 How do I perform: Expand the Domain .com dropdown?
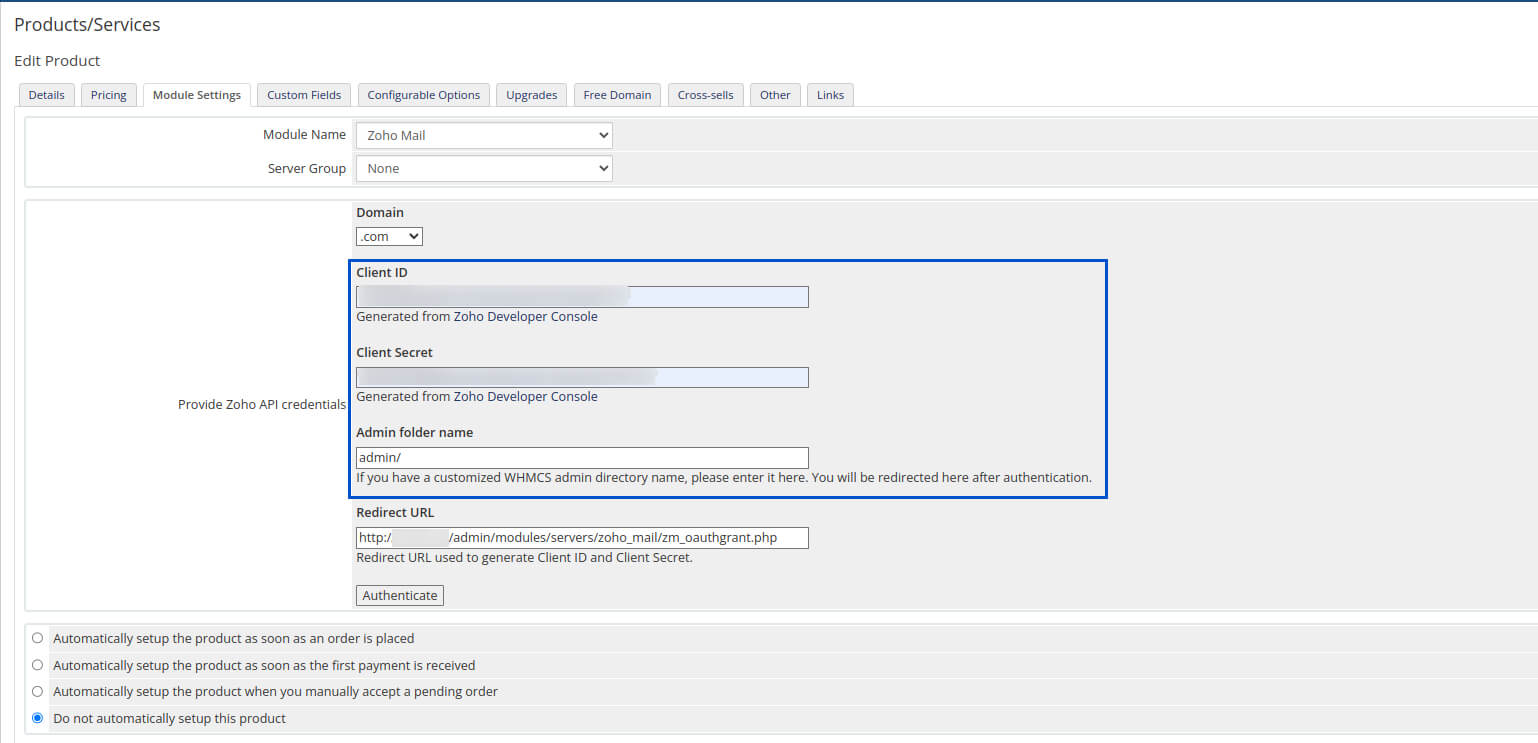click(x=389, y=237)
